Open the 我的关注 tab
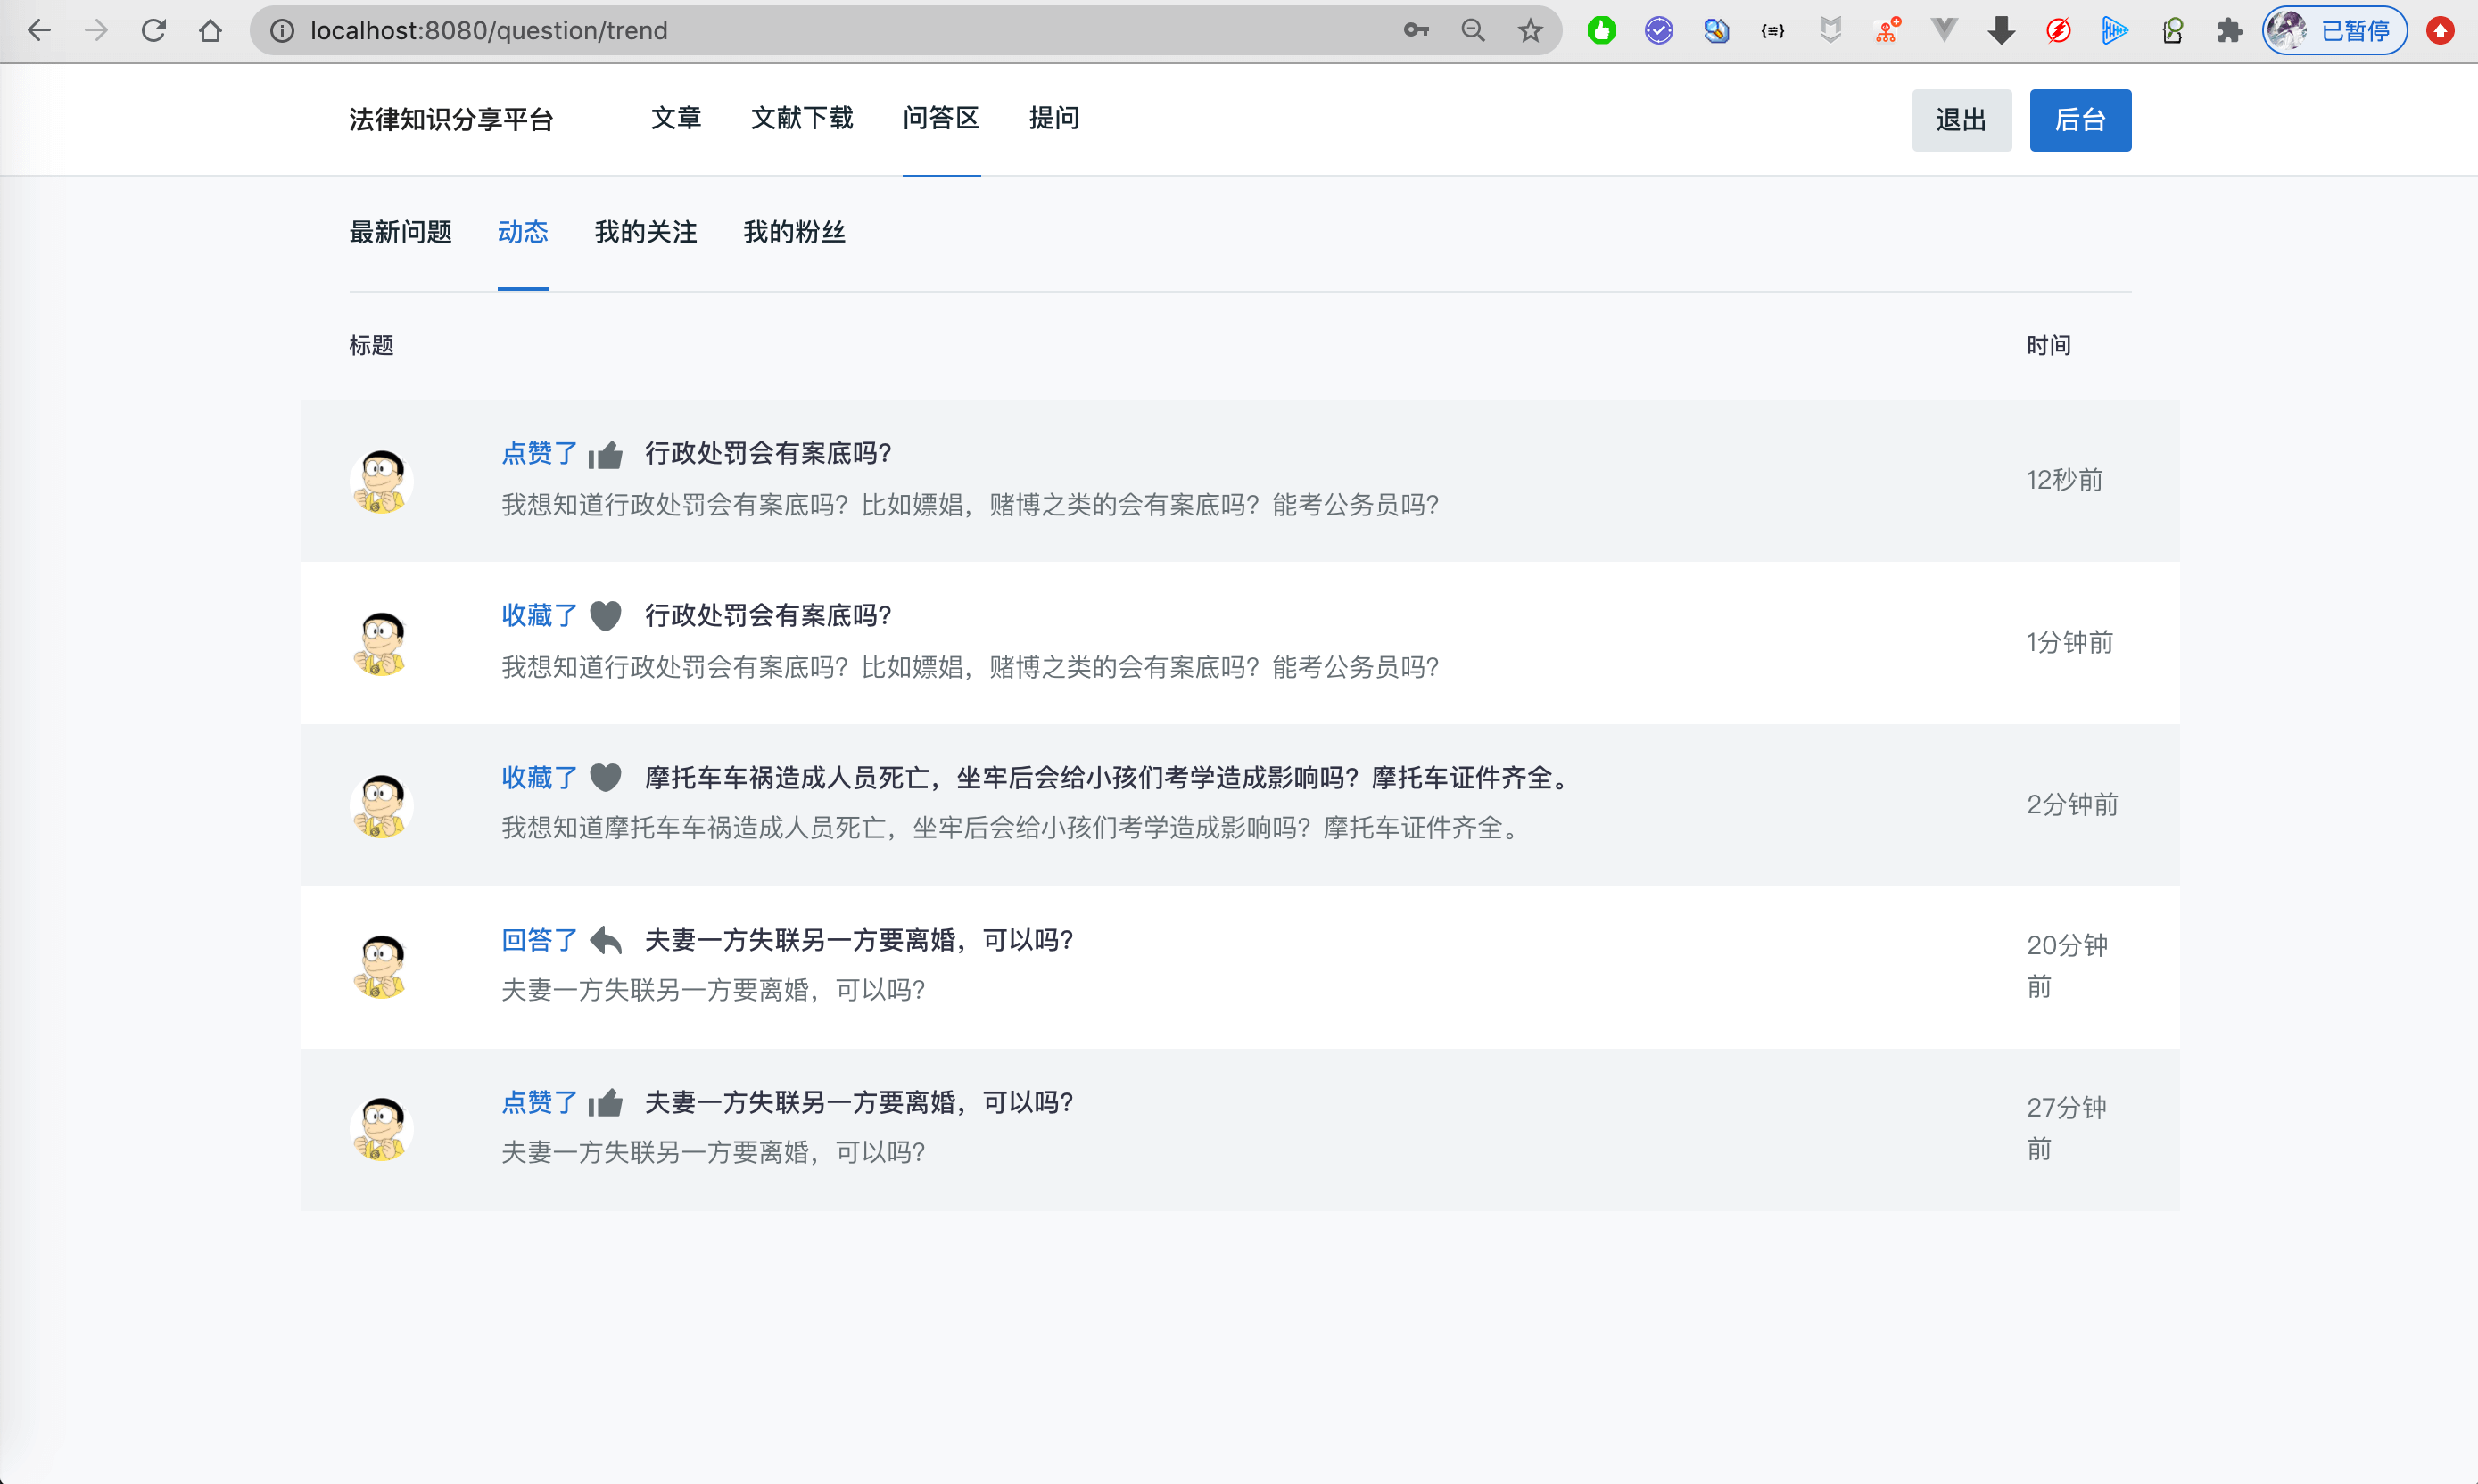This screenshot has height=1484, width=2478. click(x=645, y=232)
